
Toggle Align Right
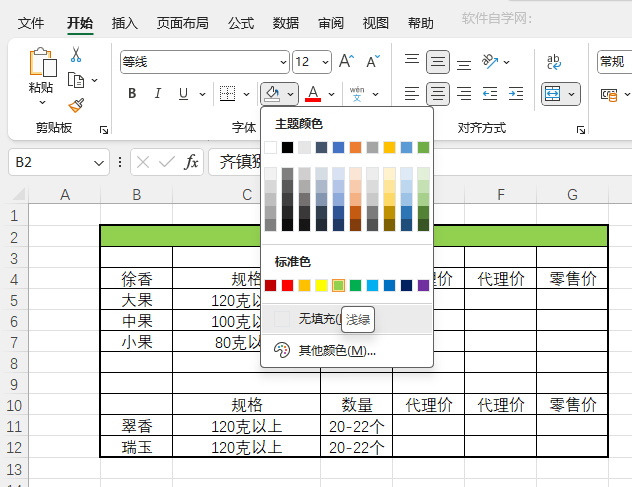pyautogui.click(x=464, y=94)
